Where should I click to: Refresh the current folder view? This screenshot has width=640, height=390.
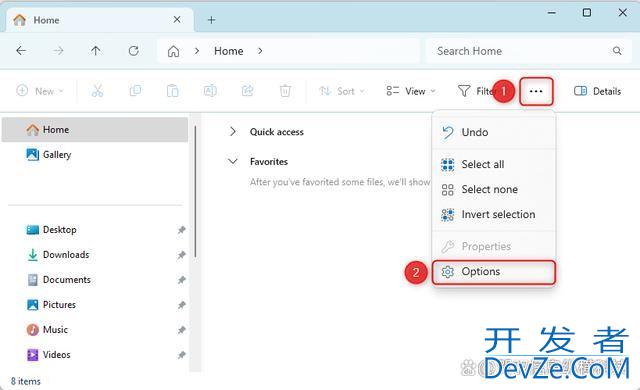133,51
